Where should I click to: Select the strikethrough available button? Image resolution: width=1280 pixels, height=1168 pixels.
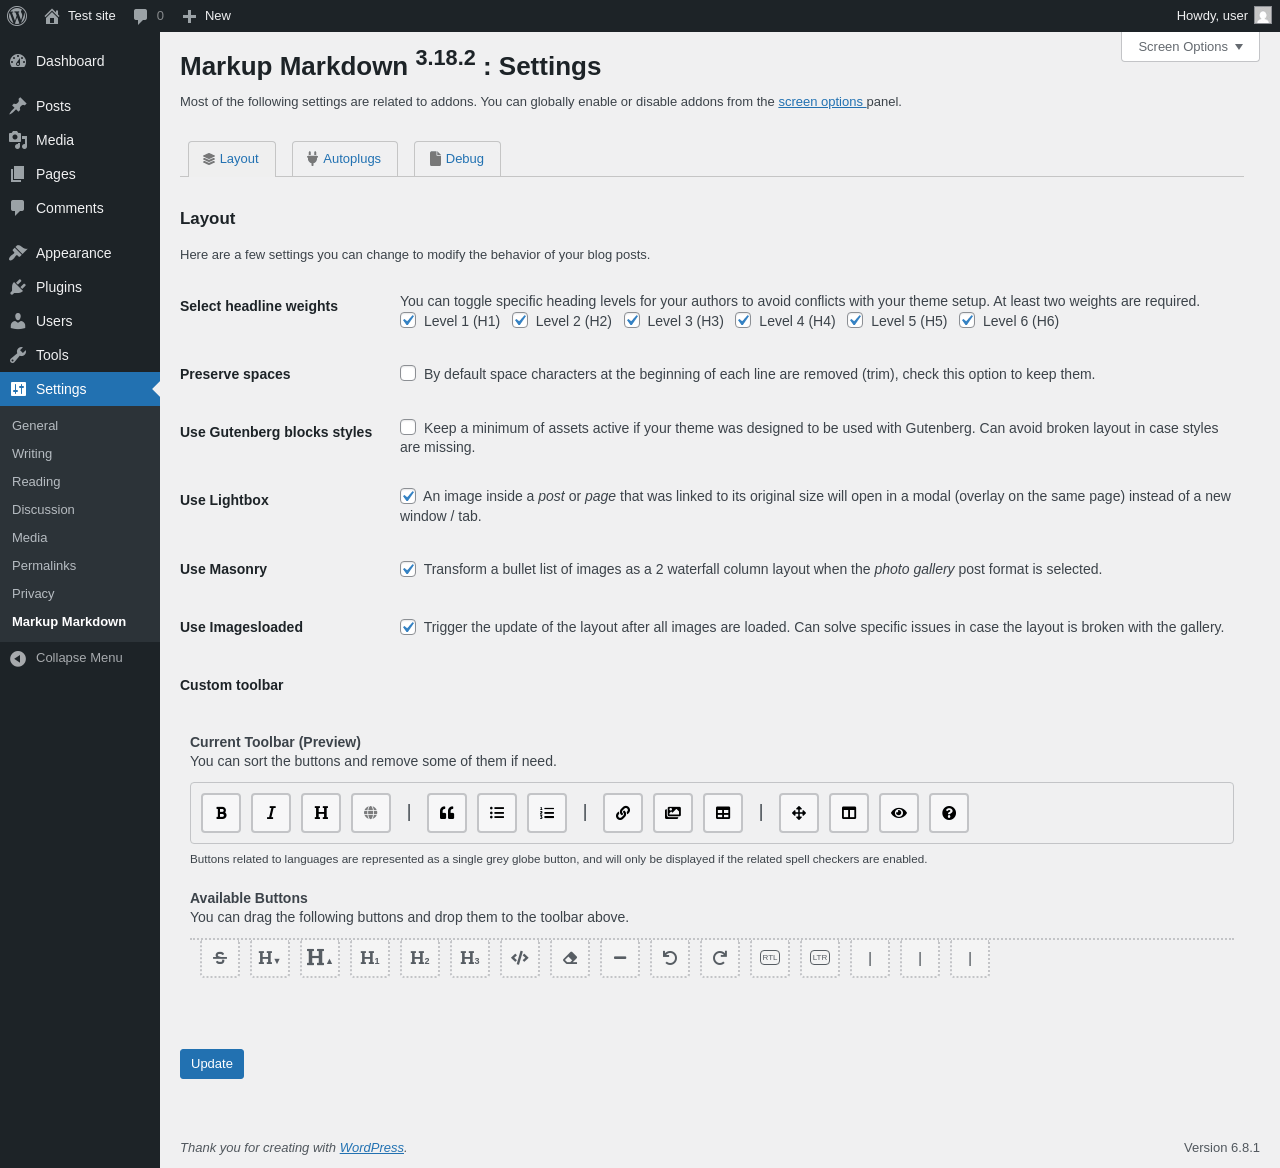click(x=220, y=958)
